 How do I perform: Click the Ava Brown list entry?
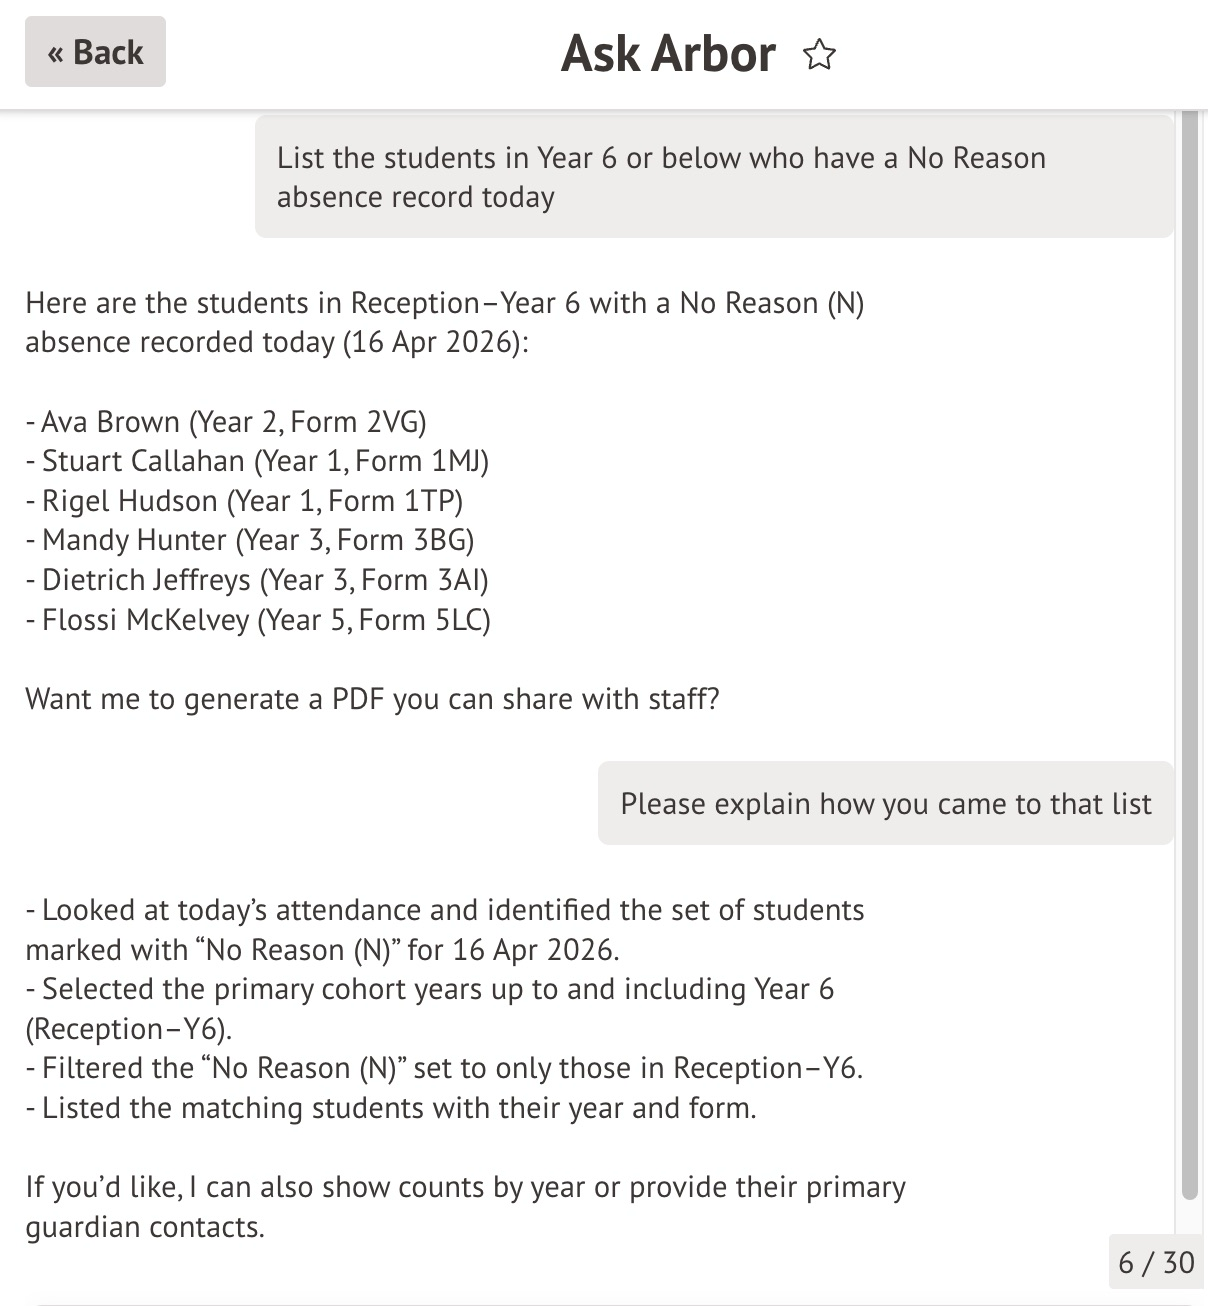[227, 422]
